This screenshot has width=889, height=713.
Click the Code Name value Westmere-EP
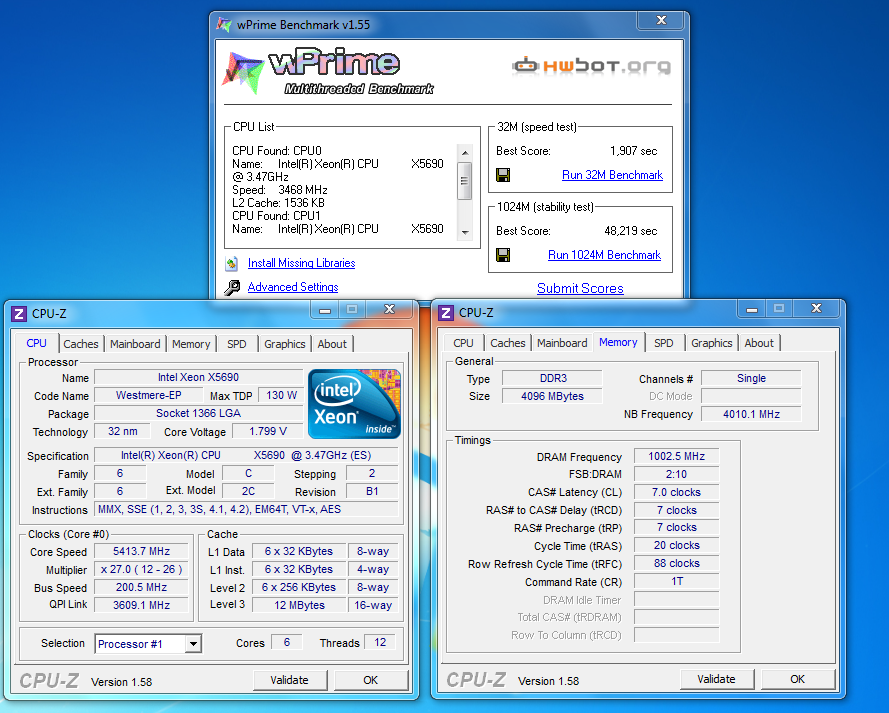pos(148,396)
